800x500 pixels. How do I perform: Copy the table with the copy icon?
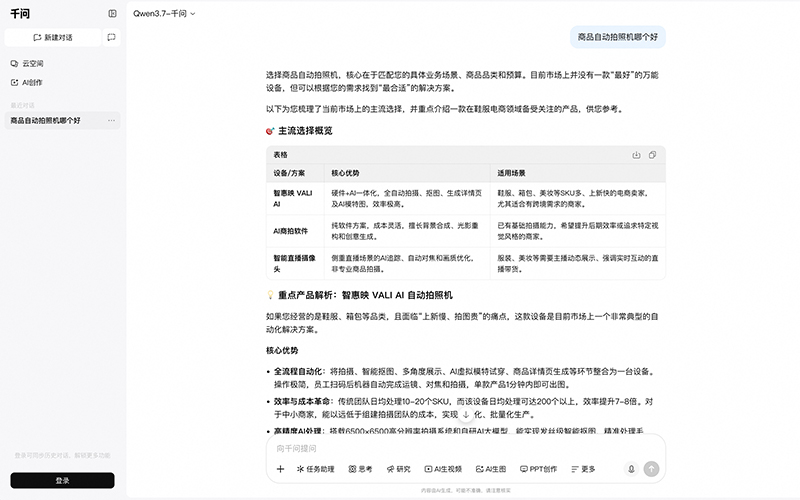652,155
